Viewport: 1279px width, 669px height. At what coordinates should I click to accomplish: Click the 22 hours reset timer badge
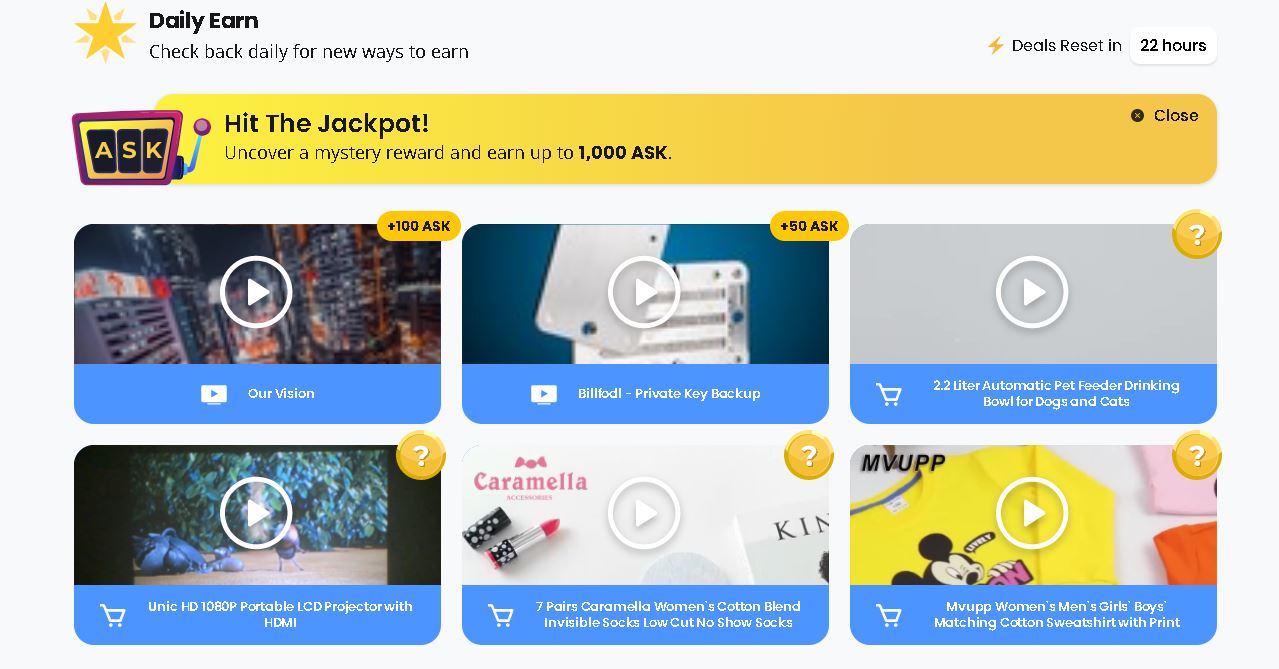coord(1173,45)
